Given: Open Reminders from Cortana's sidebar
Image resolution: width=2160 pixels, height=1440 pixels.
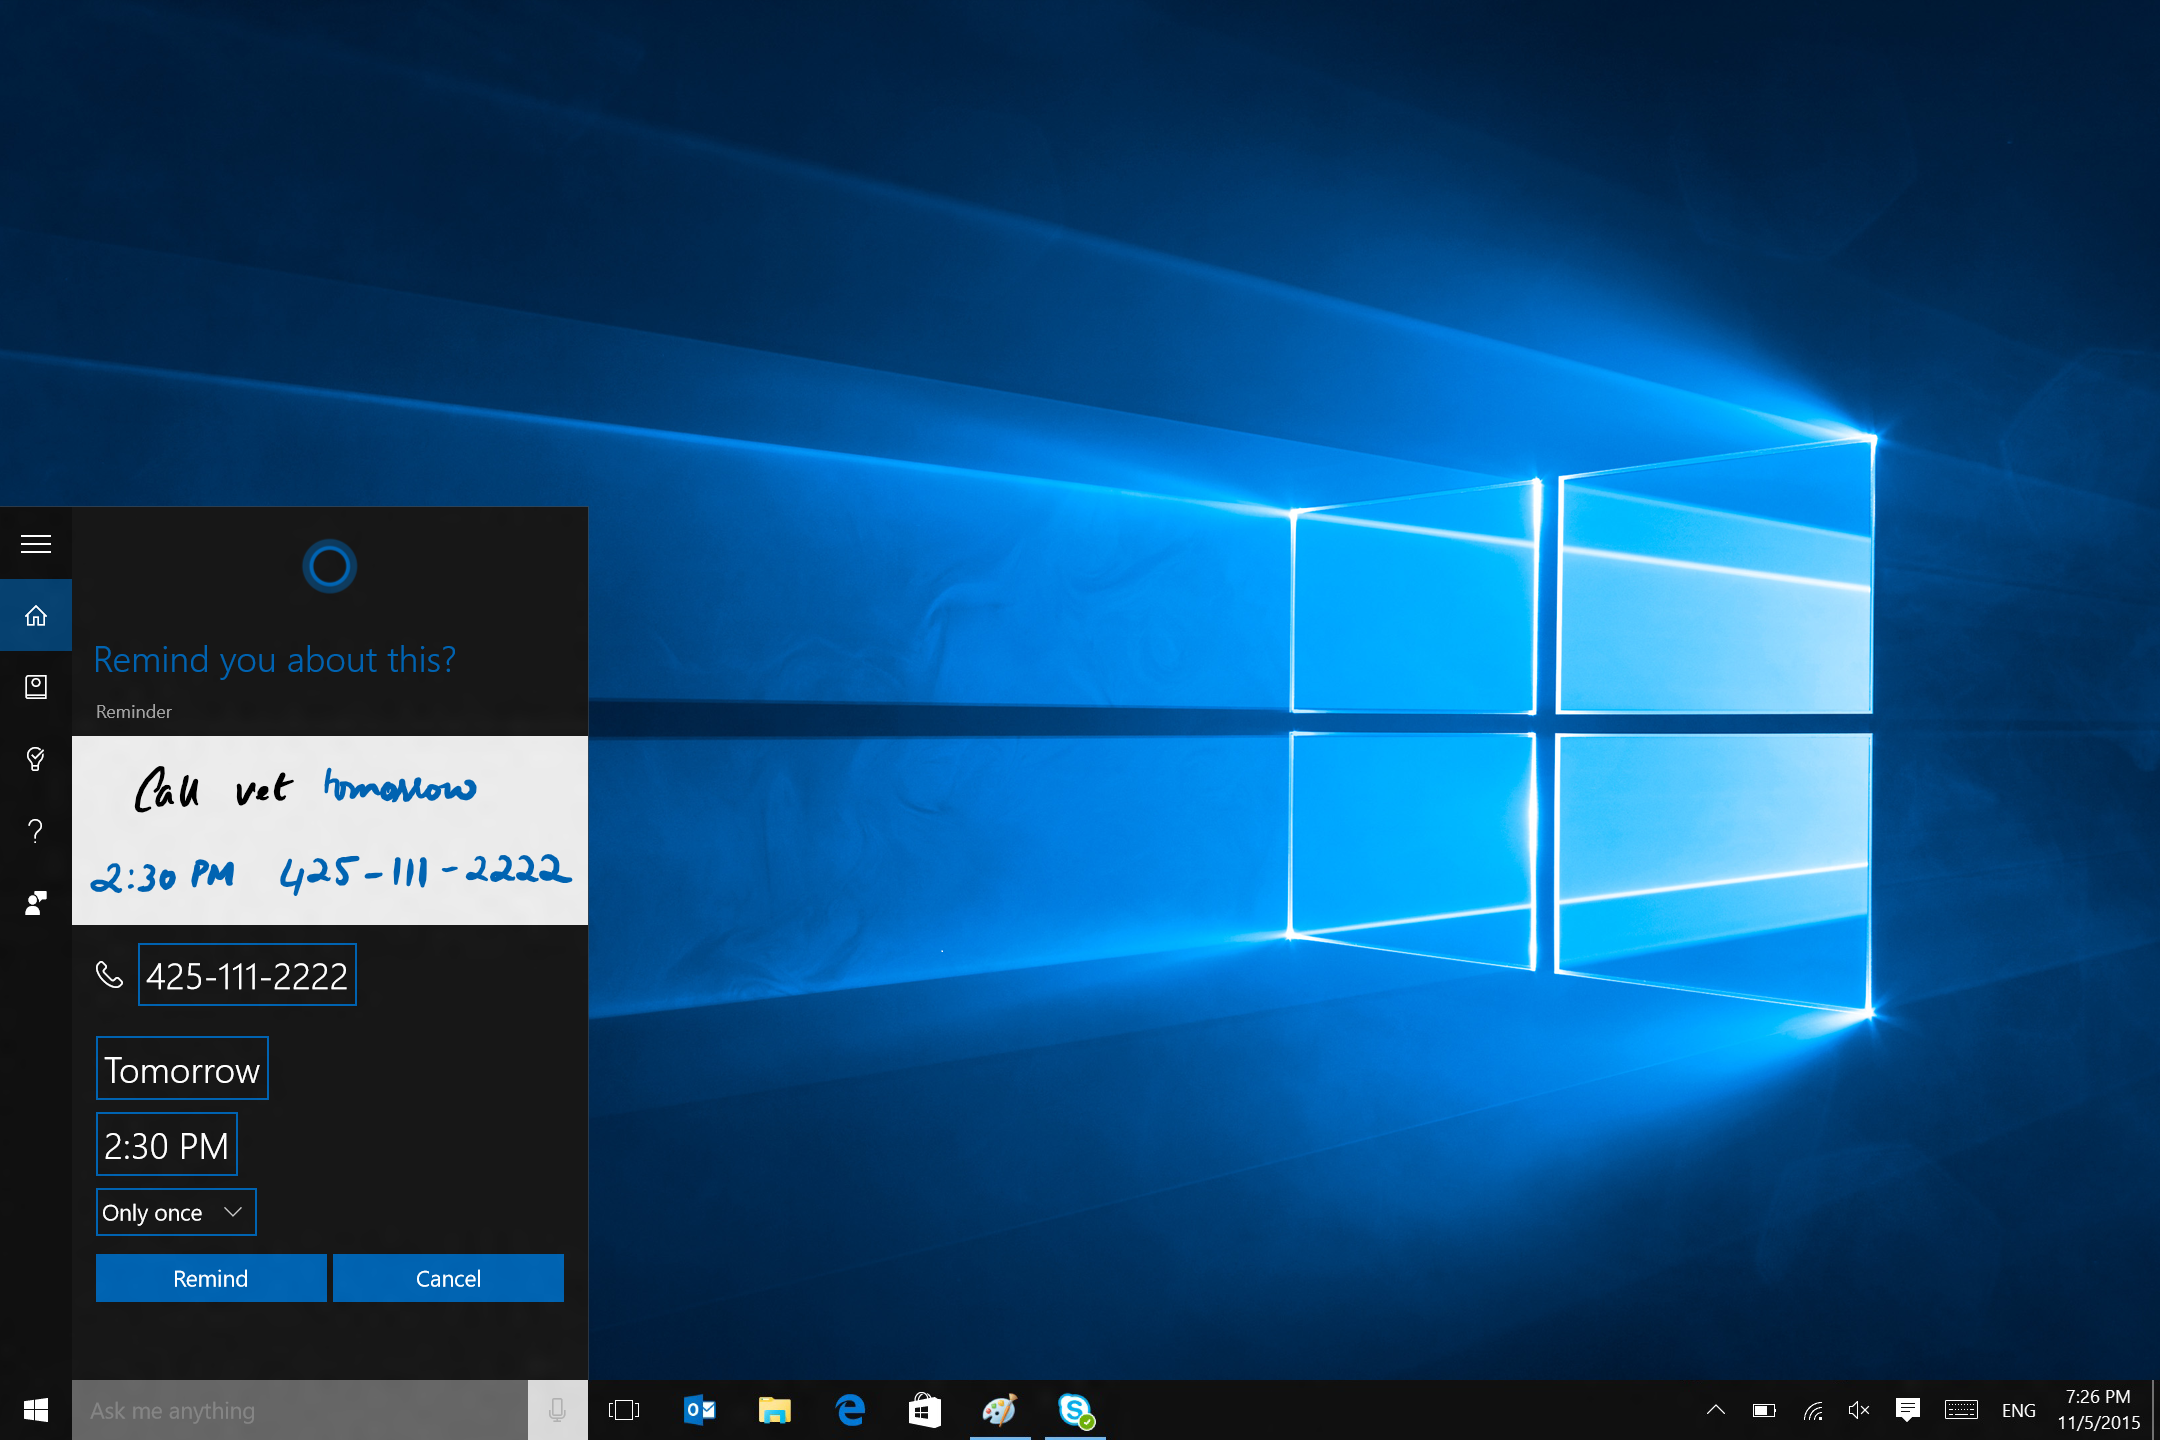Looking at the screenshot, I should pyautogui.click(x=35, y=759).
